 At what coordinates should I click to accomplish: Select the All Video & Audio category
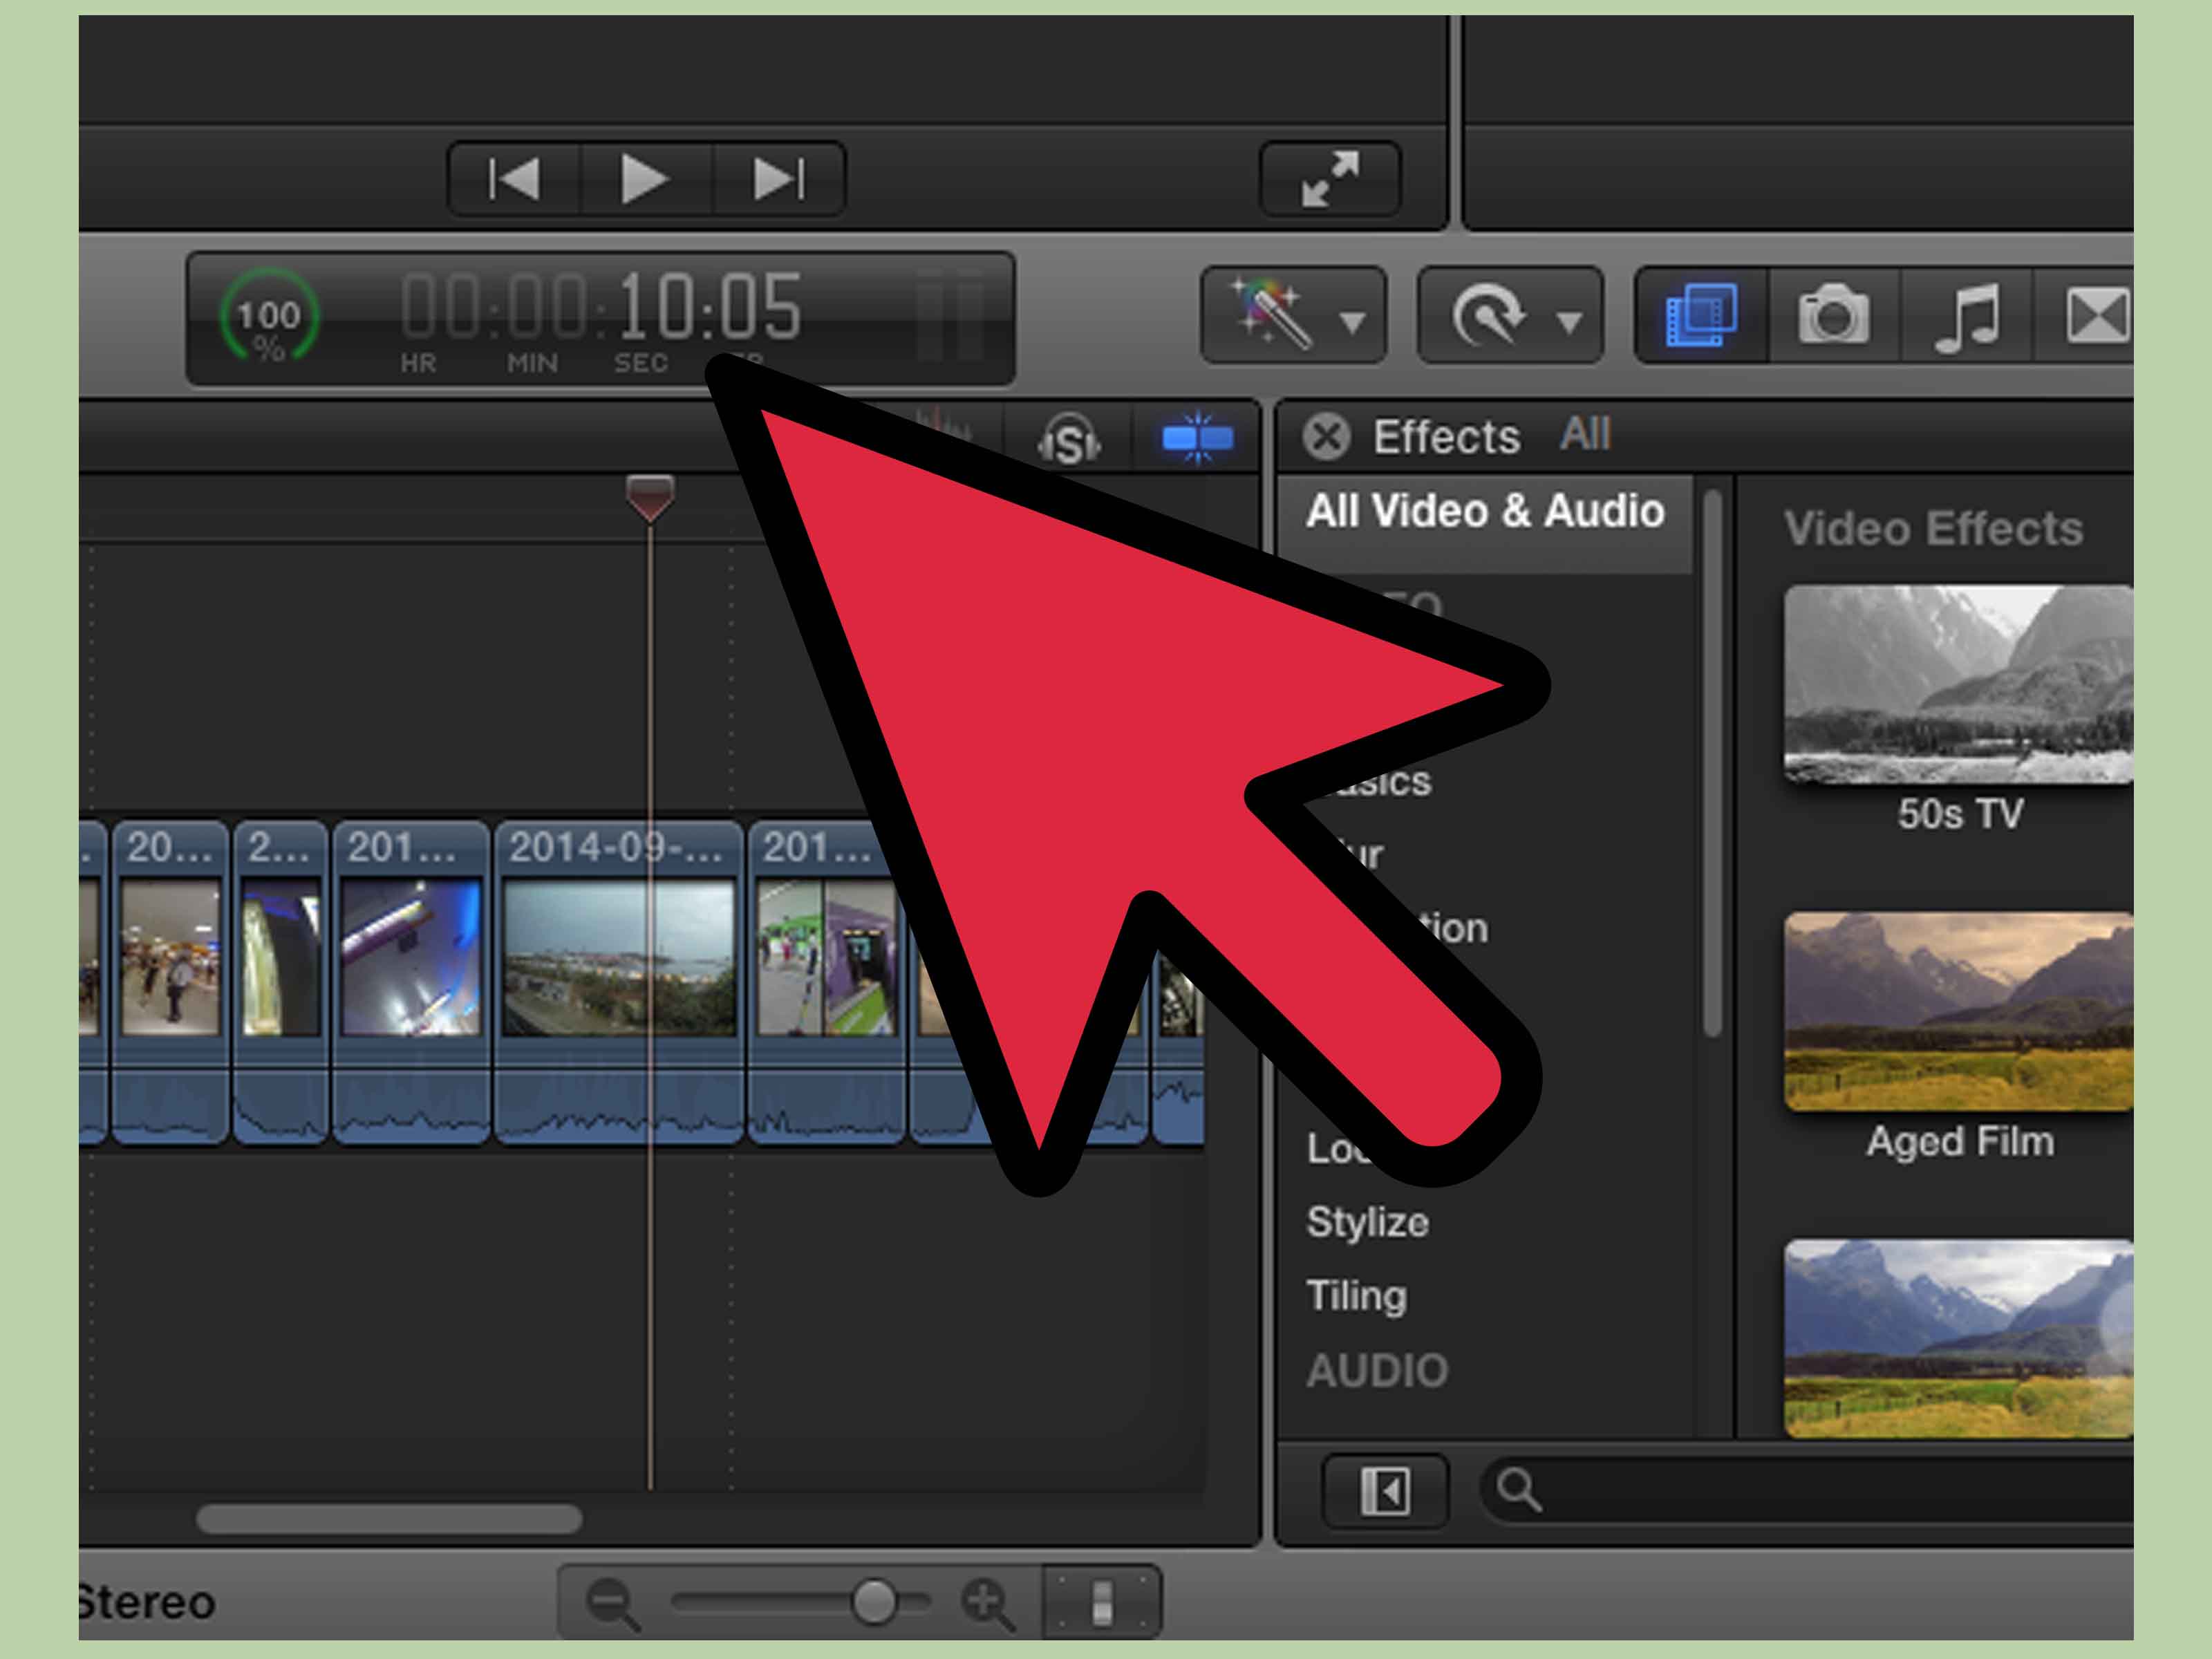[1484, 512]
